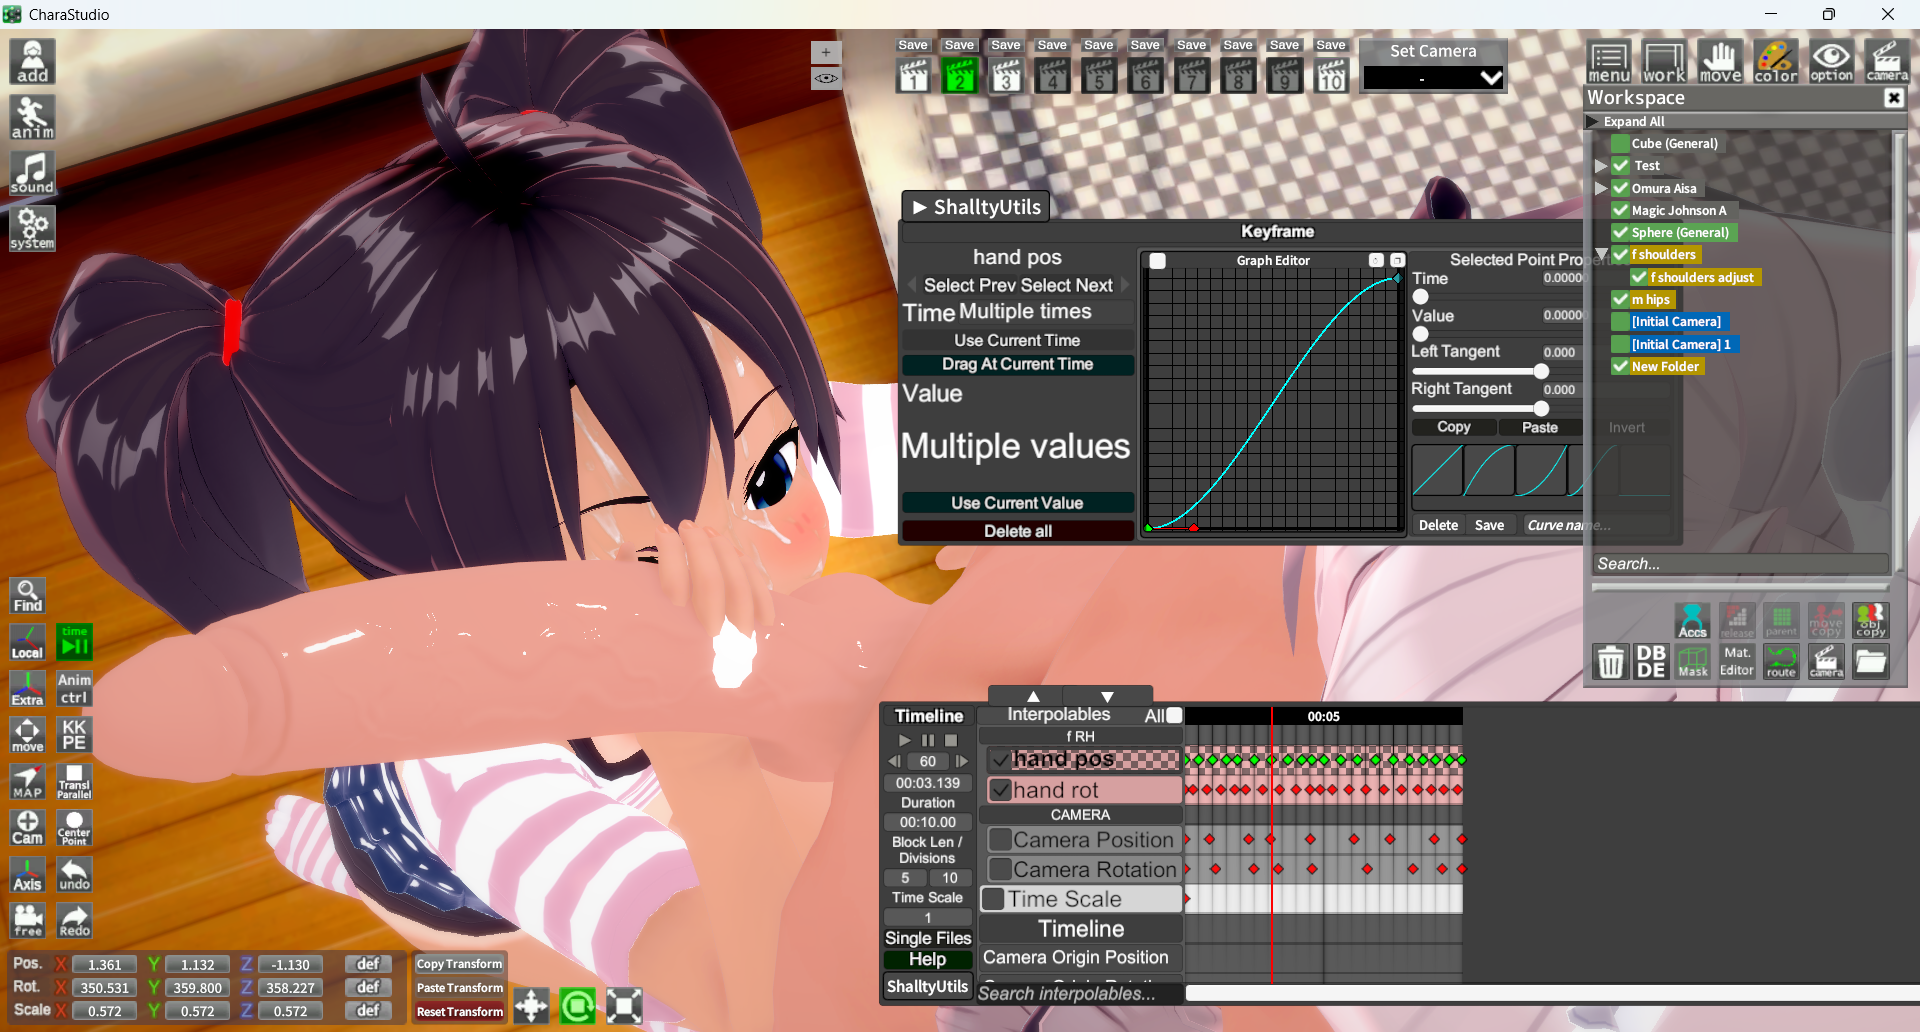
Task: Adjust the Right Tangent slider handle
Action: (1541, 408)
